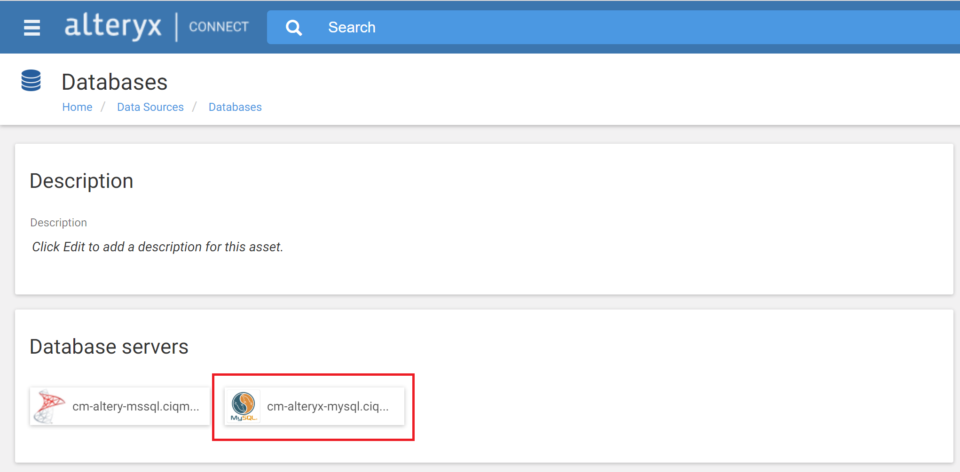The height and width of the screenshot is (472, 960).
Task: Click the MySQL dolphin logo icon
Action: pyautogui.click(x=243, y=406)
